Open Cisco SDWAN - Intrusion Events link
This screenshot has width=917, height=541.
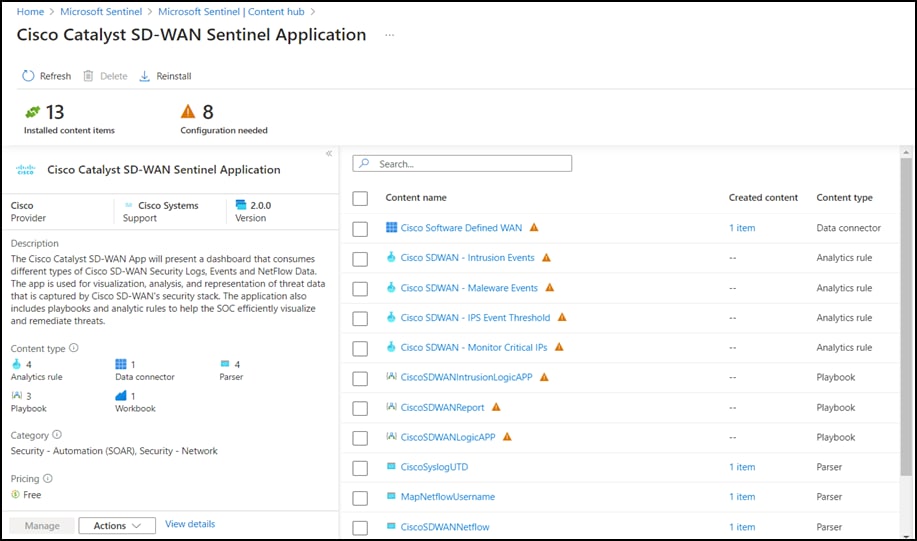click(x=467, y=257)
